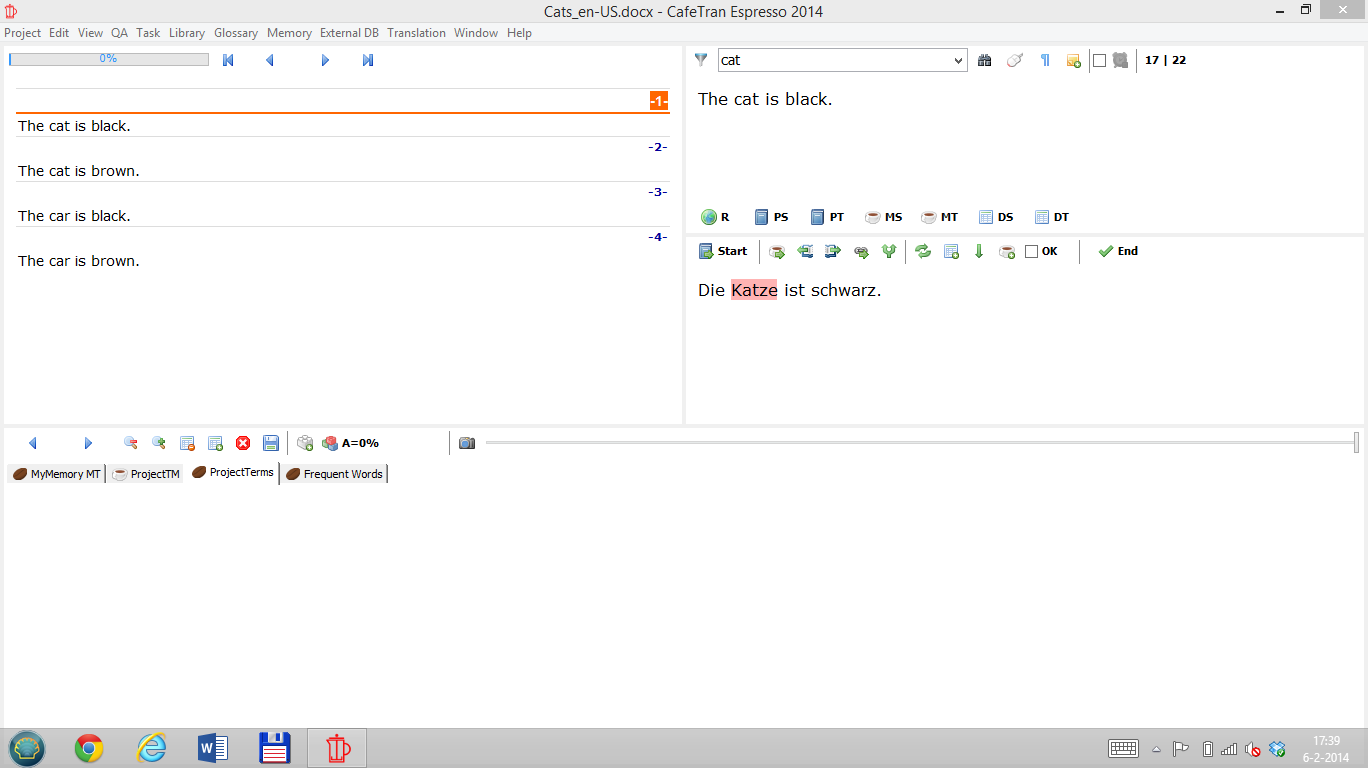The height and width of the screenshot is (768, 1368).
Task: Click the blue floppy disk save icon
Action: click(x=271, y=443)
